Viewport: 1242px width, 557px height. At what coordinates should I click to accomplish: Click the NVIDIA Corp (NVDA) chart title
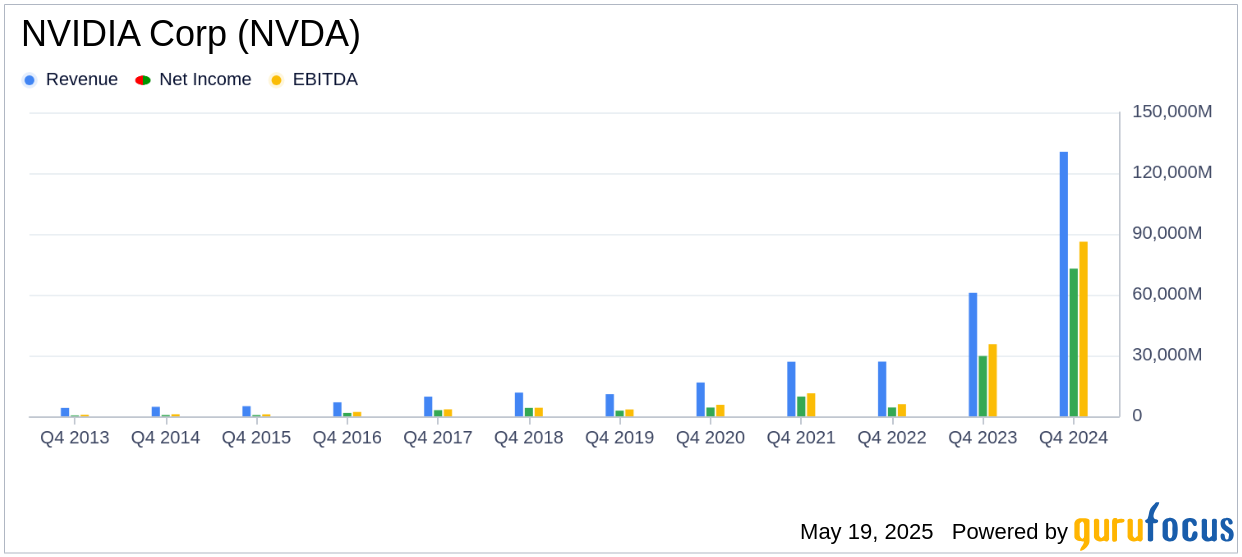pyautogui.click(x=191, y=34)
